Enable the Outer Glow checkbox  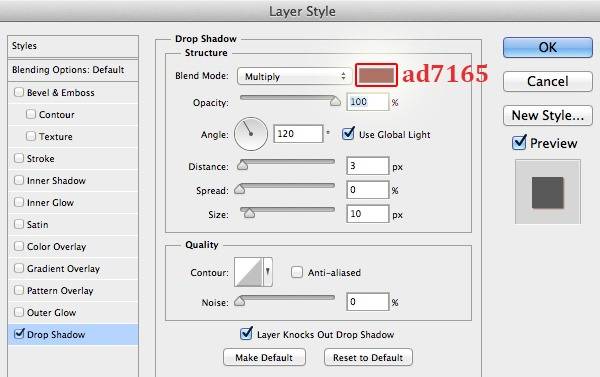point(19,312)
